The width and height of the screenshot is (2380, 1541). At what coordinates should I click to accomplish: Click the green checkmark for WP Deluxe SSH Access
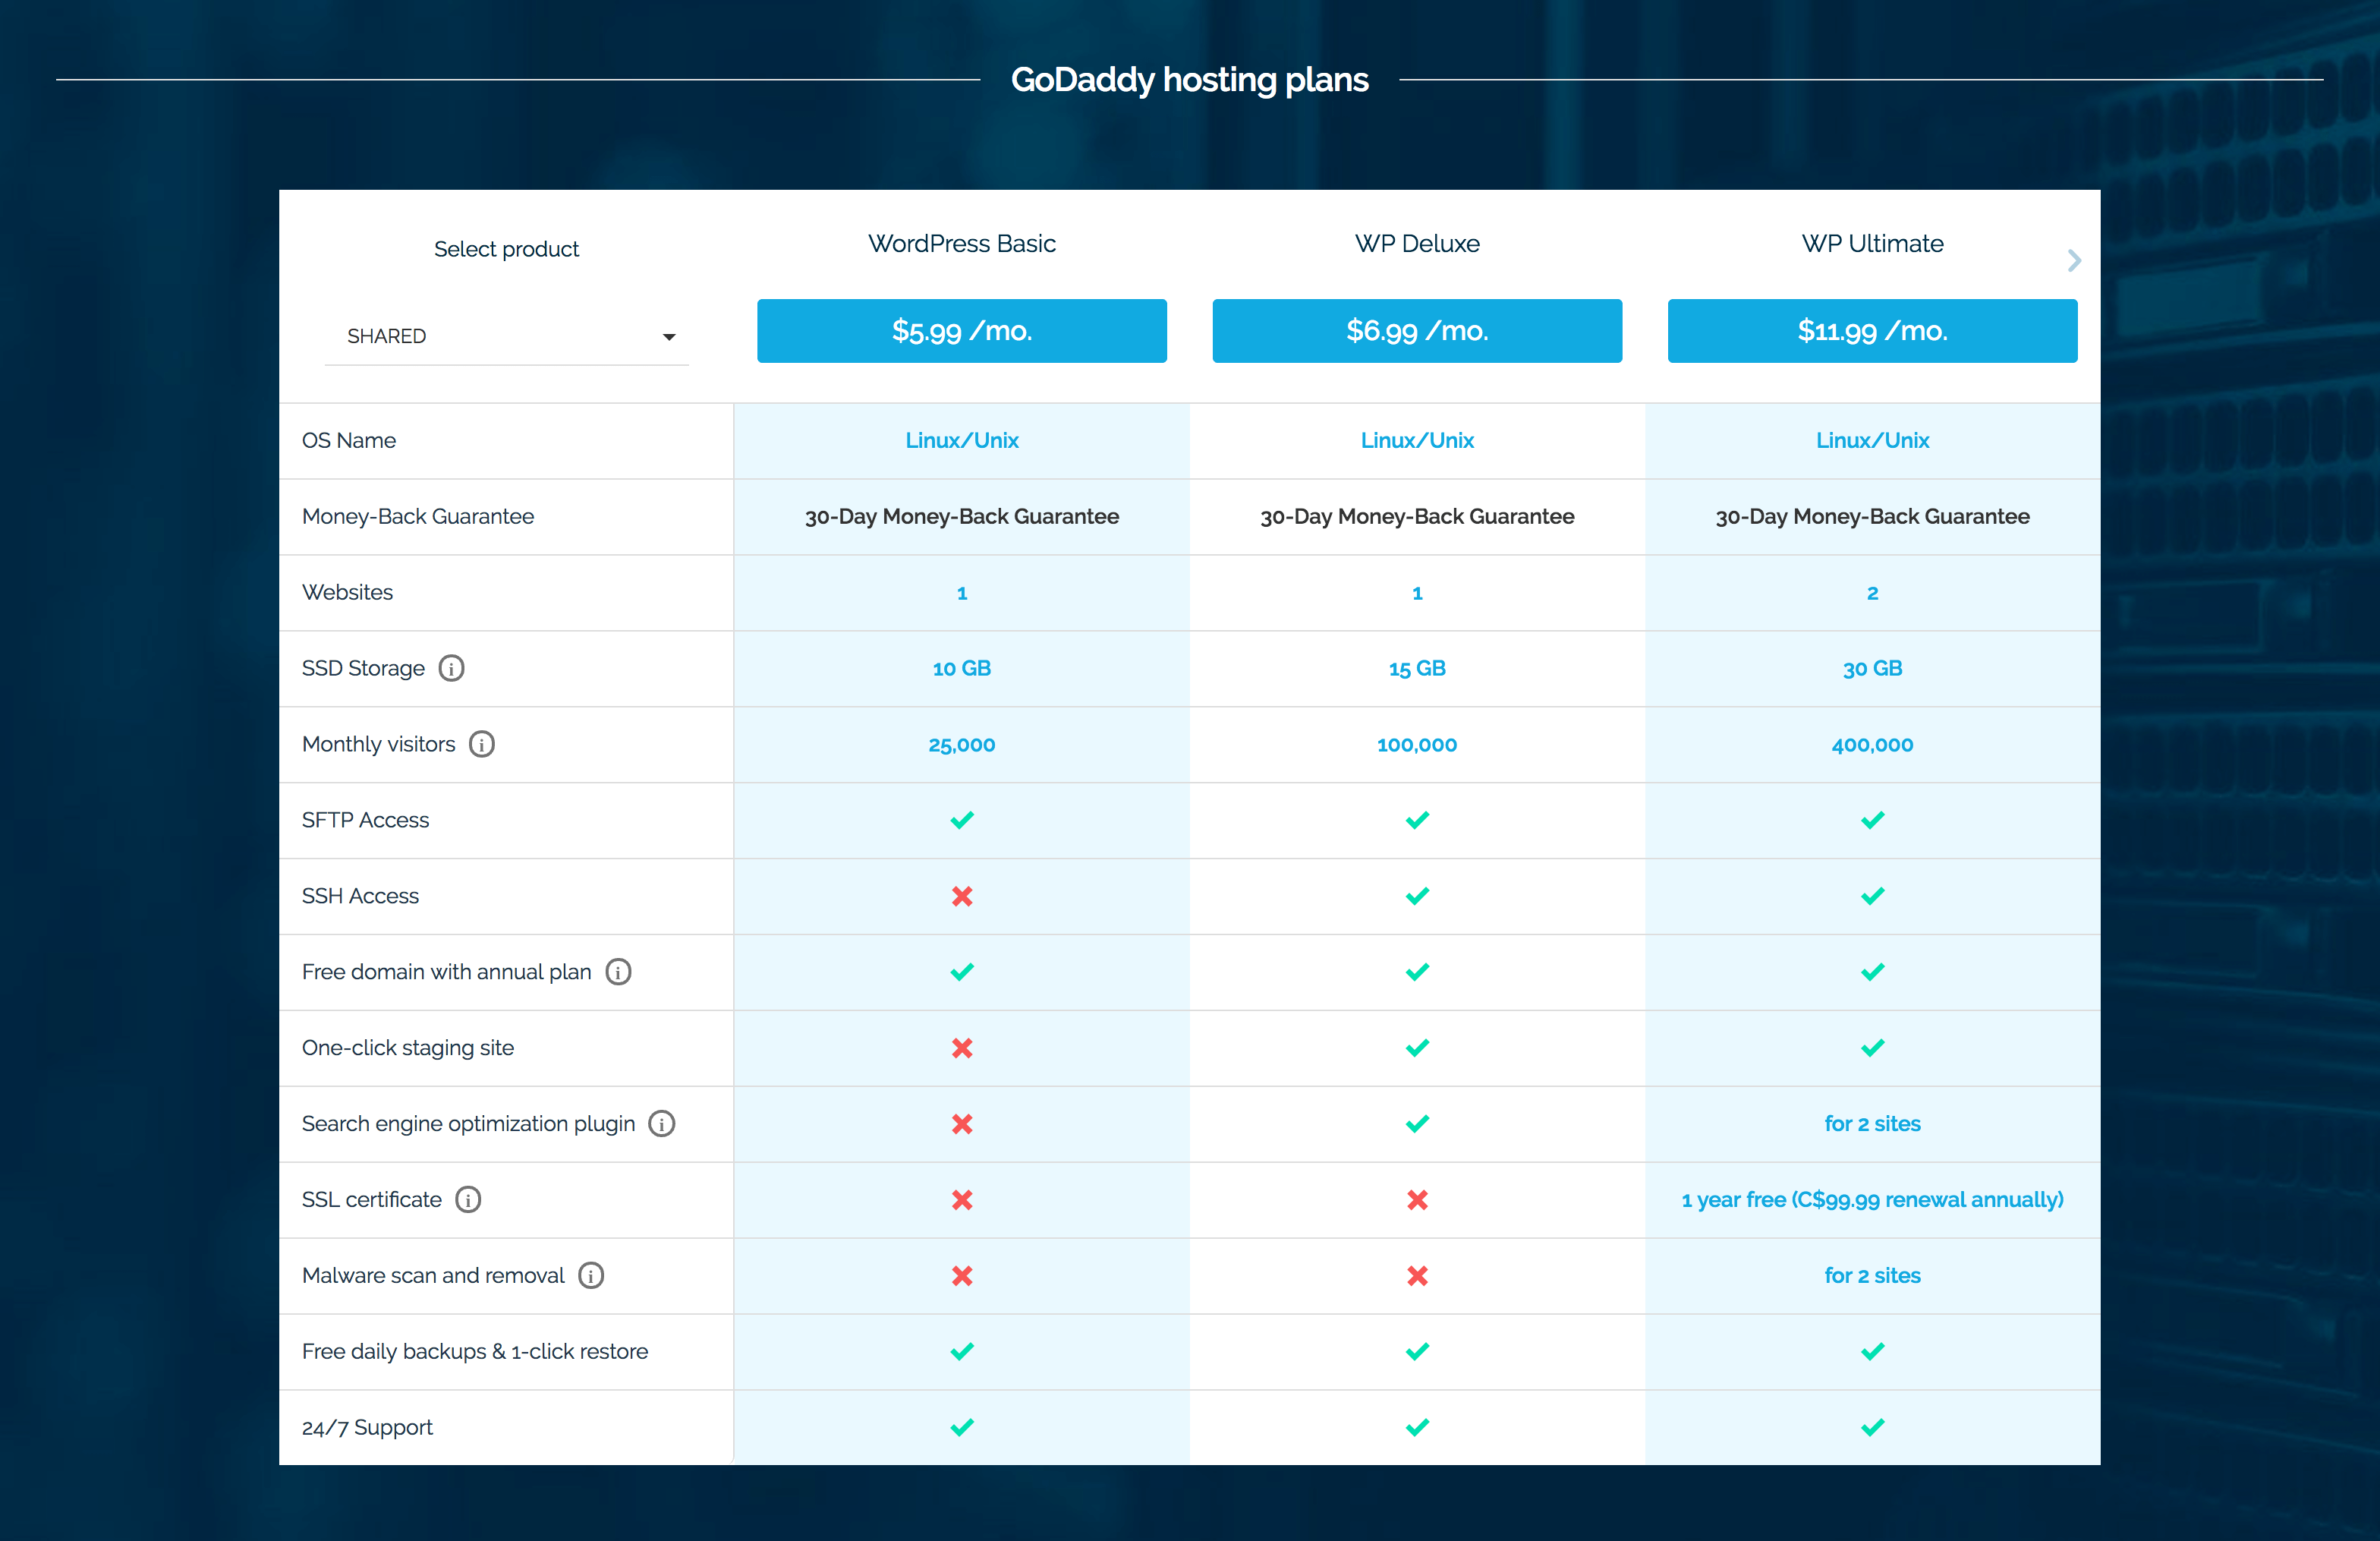tap(1417, 896)
